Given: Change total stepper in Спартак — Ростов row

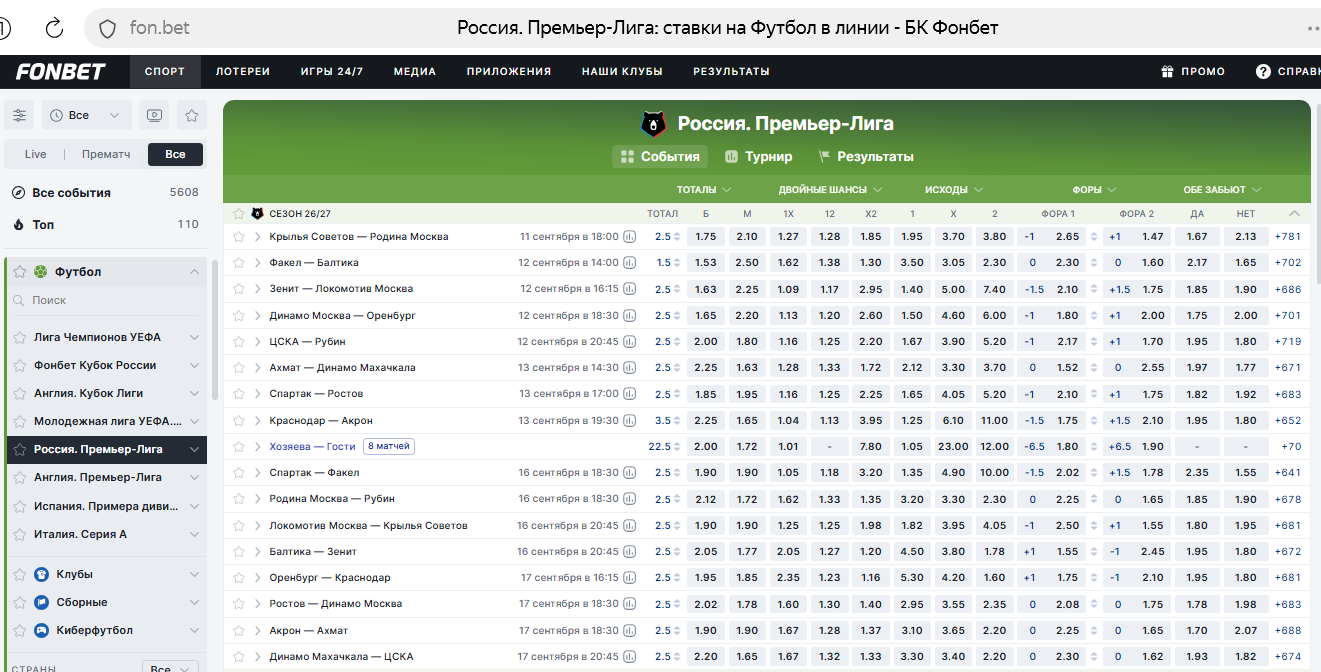Looking at the screenshot, I should (x=677, y=394).
